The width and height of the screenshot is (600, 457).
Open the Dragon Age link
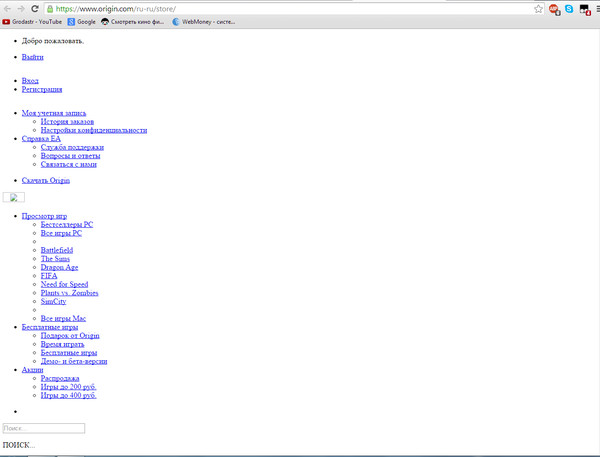[59, 268]
